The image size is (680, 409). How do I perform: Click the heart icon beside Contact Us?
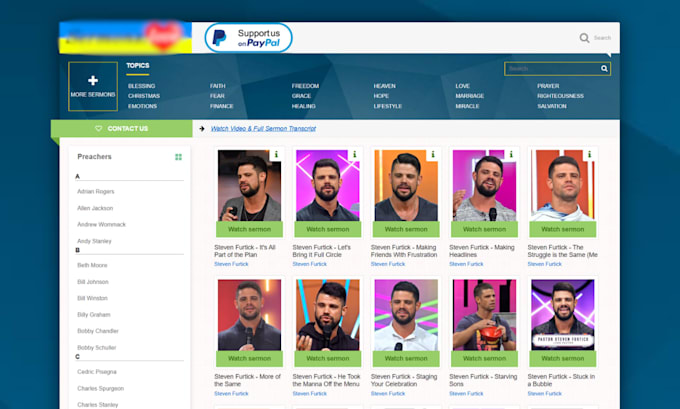[x=98, y=128]
